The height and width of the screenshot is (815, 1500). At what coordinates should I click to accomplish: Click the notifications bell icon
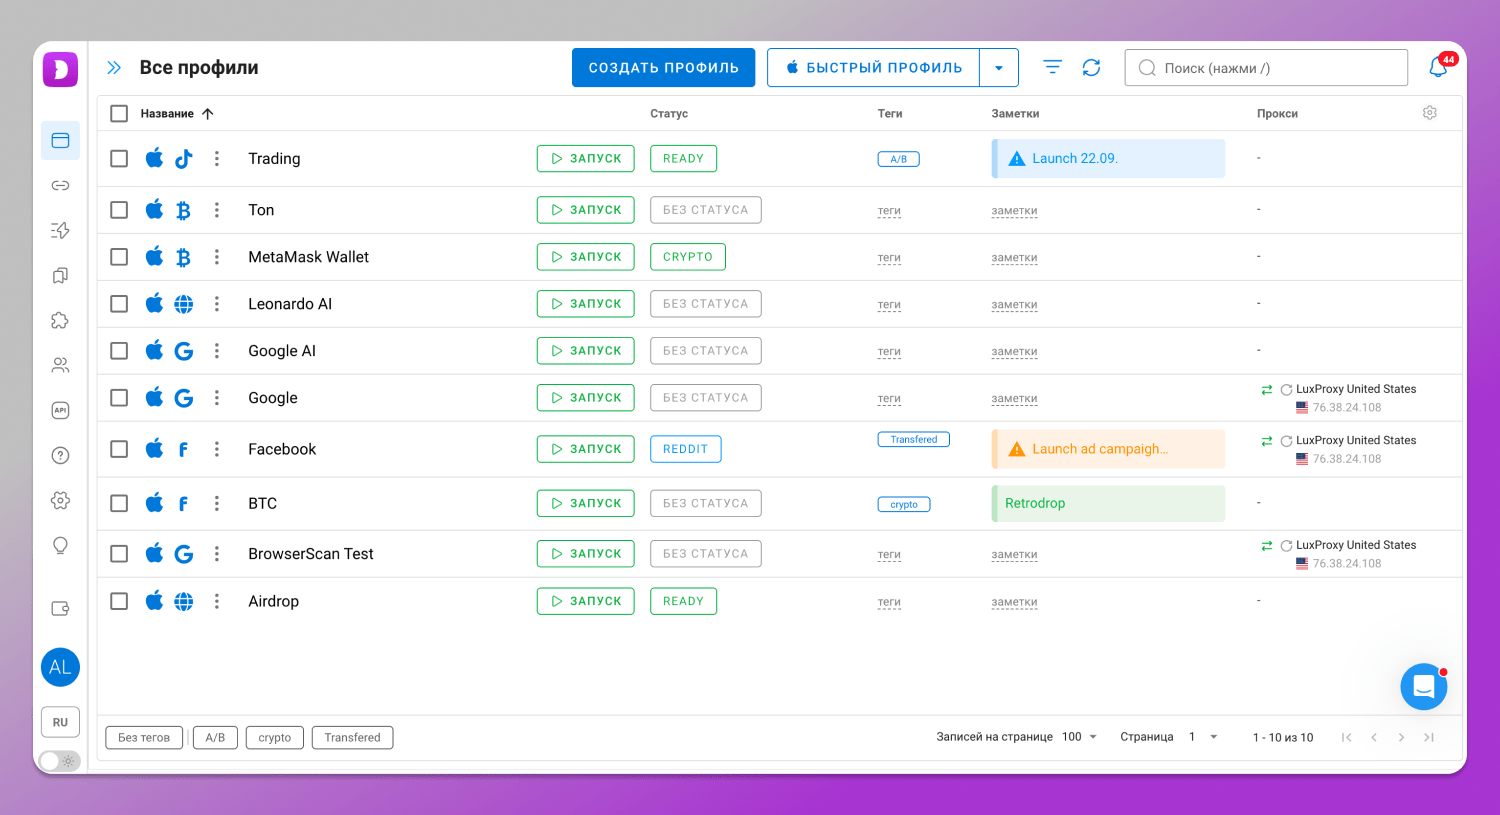[x=1438, y=67]
